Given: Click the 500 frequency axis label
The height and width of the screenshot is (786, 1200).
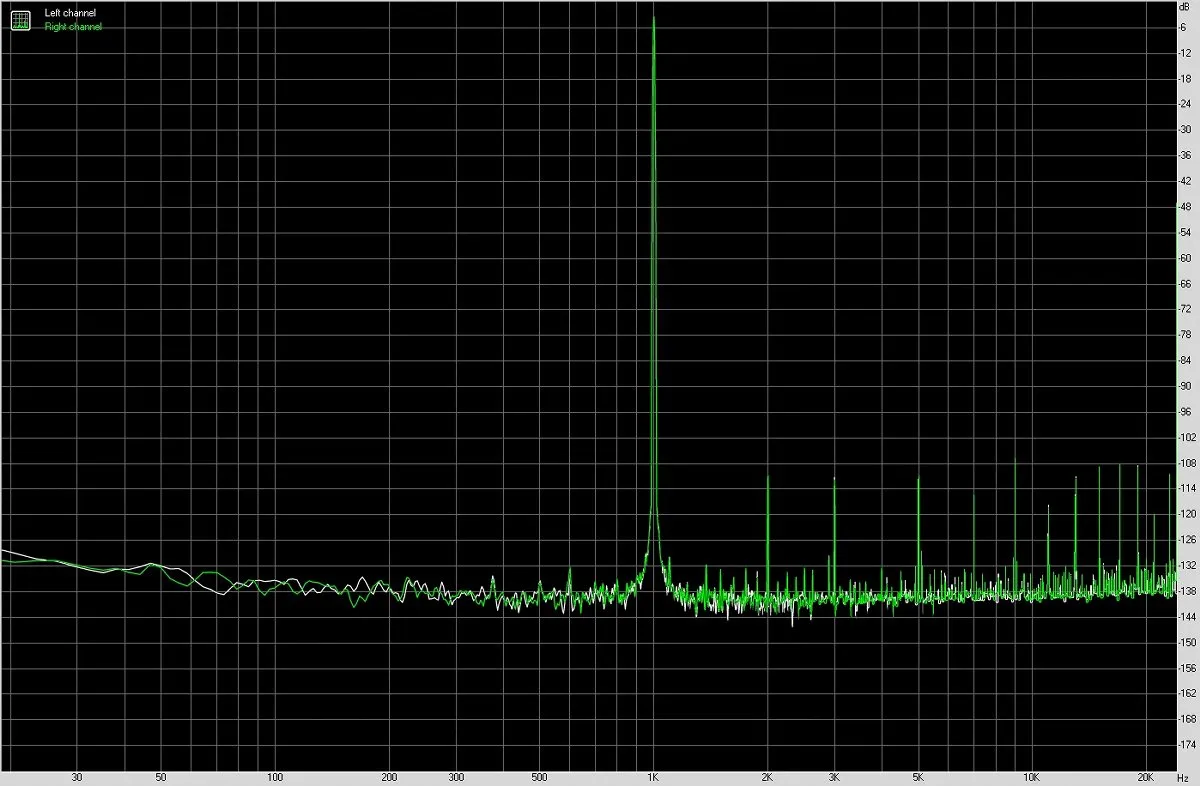Looking at the screenshot, I should [539, 776].
